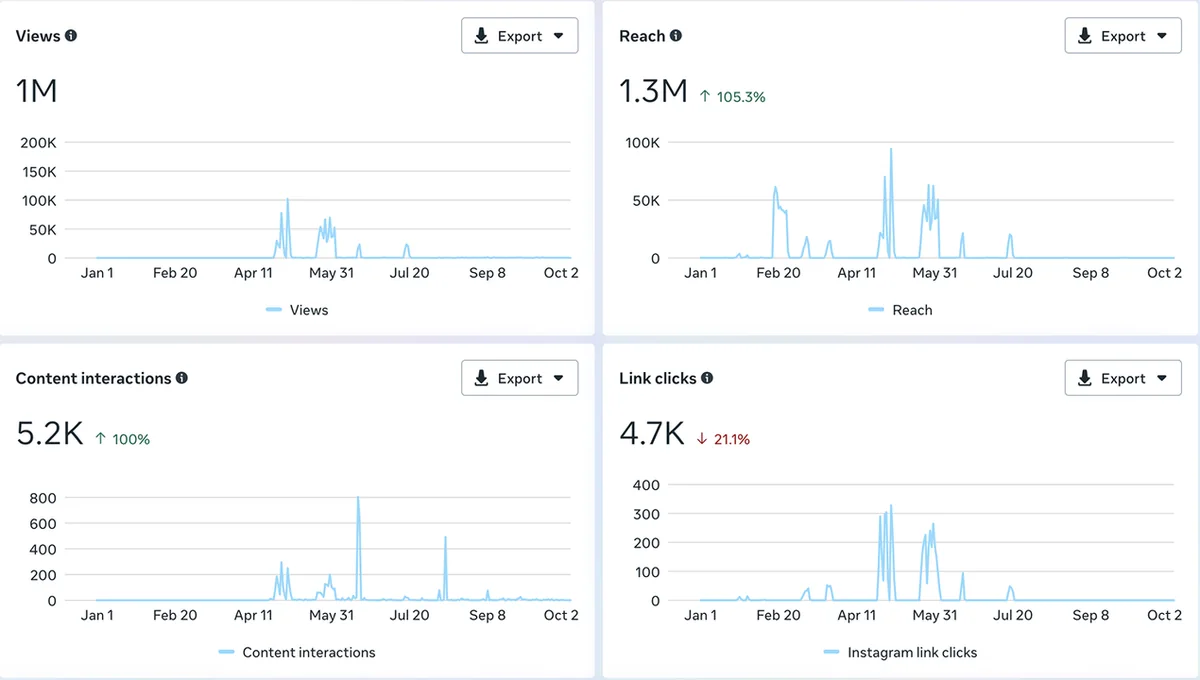Expand the Link clicks Export dropdown arrow
This screenshot has height=680, width=1200.
(x=1162, y=378)
